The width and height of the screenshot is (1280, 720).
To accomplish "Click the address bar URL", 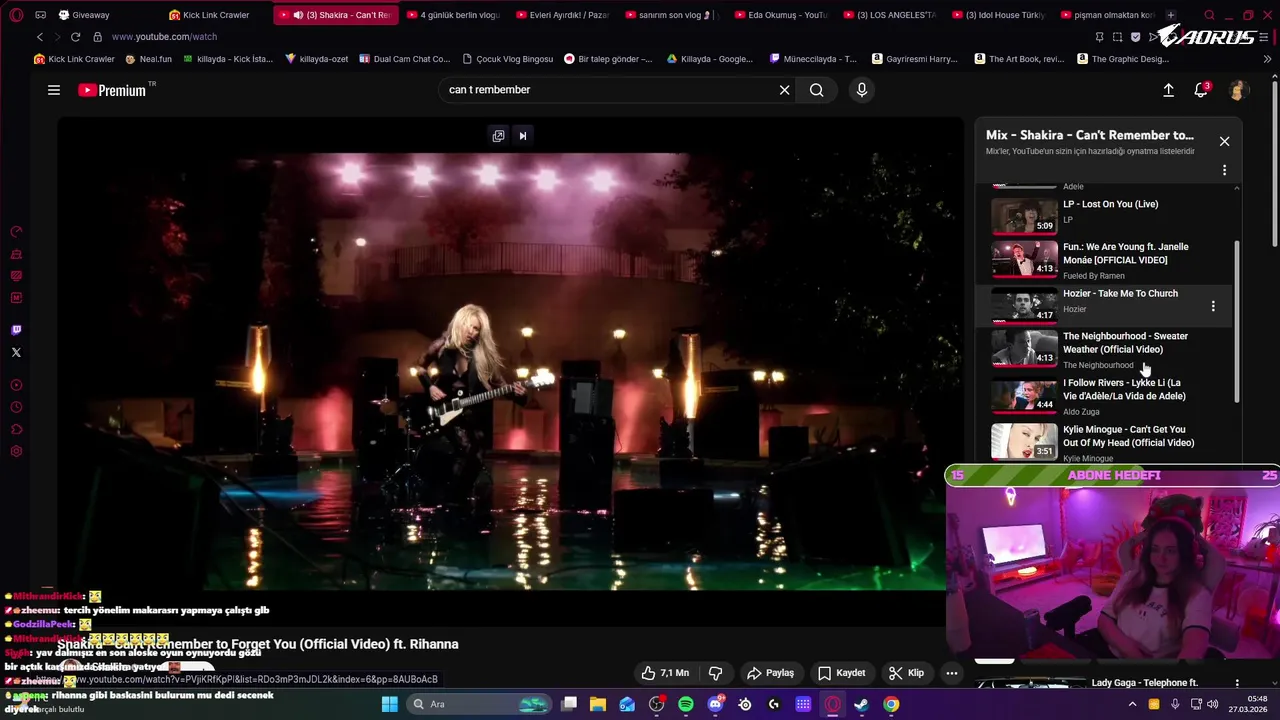I will pos(164,37).
